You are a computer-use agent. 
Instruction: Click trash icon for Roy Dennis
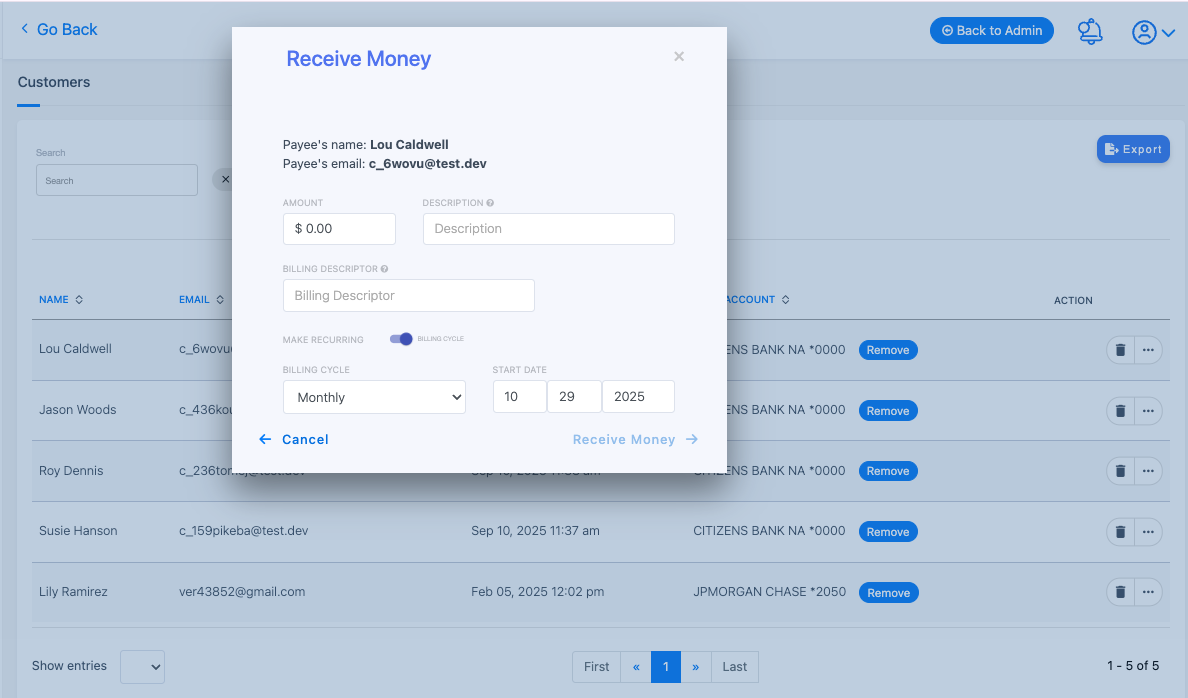point(1120,471)
